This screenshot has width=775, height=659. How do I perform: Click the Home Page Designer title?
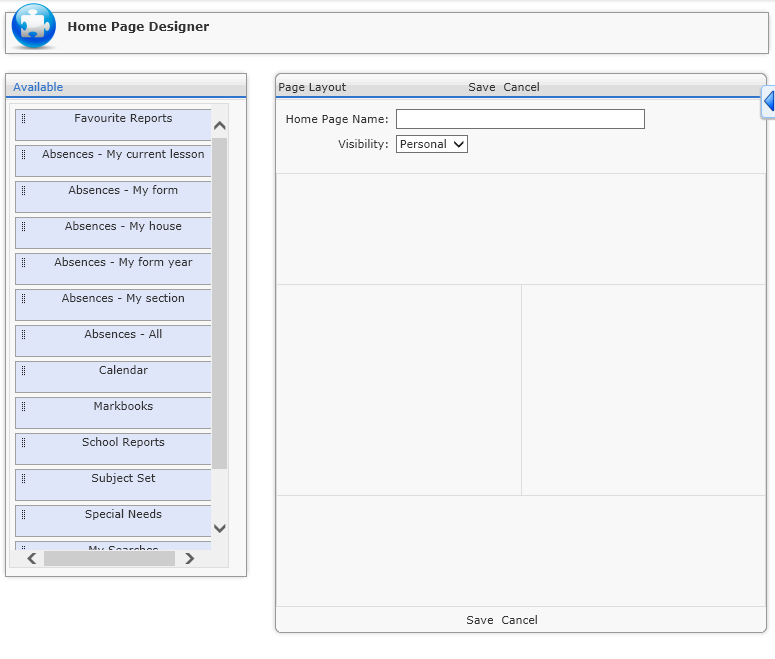(x=138, y=27)
